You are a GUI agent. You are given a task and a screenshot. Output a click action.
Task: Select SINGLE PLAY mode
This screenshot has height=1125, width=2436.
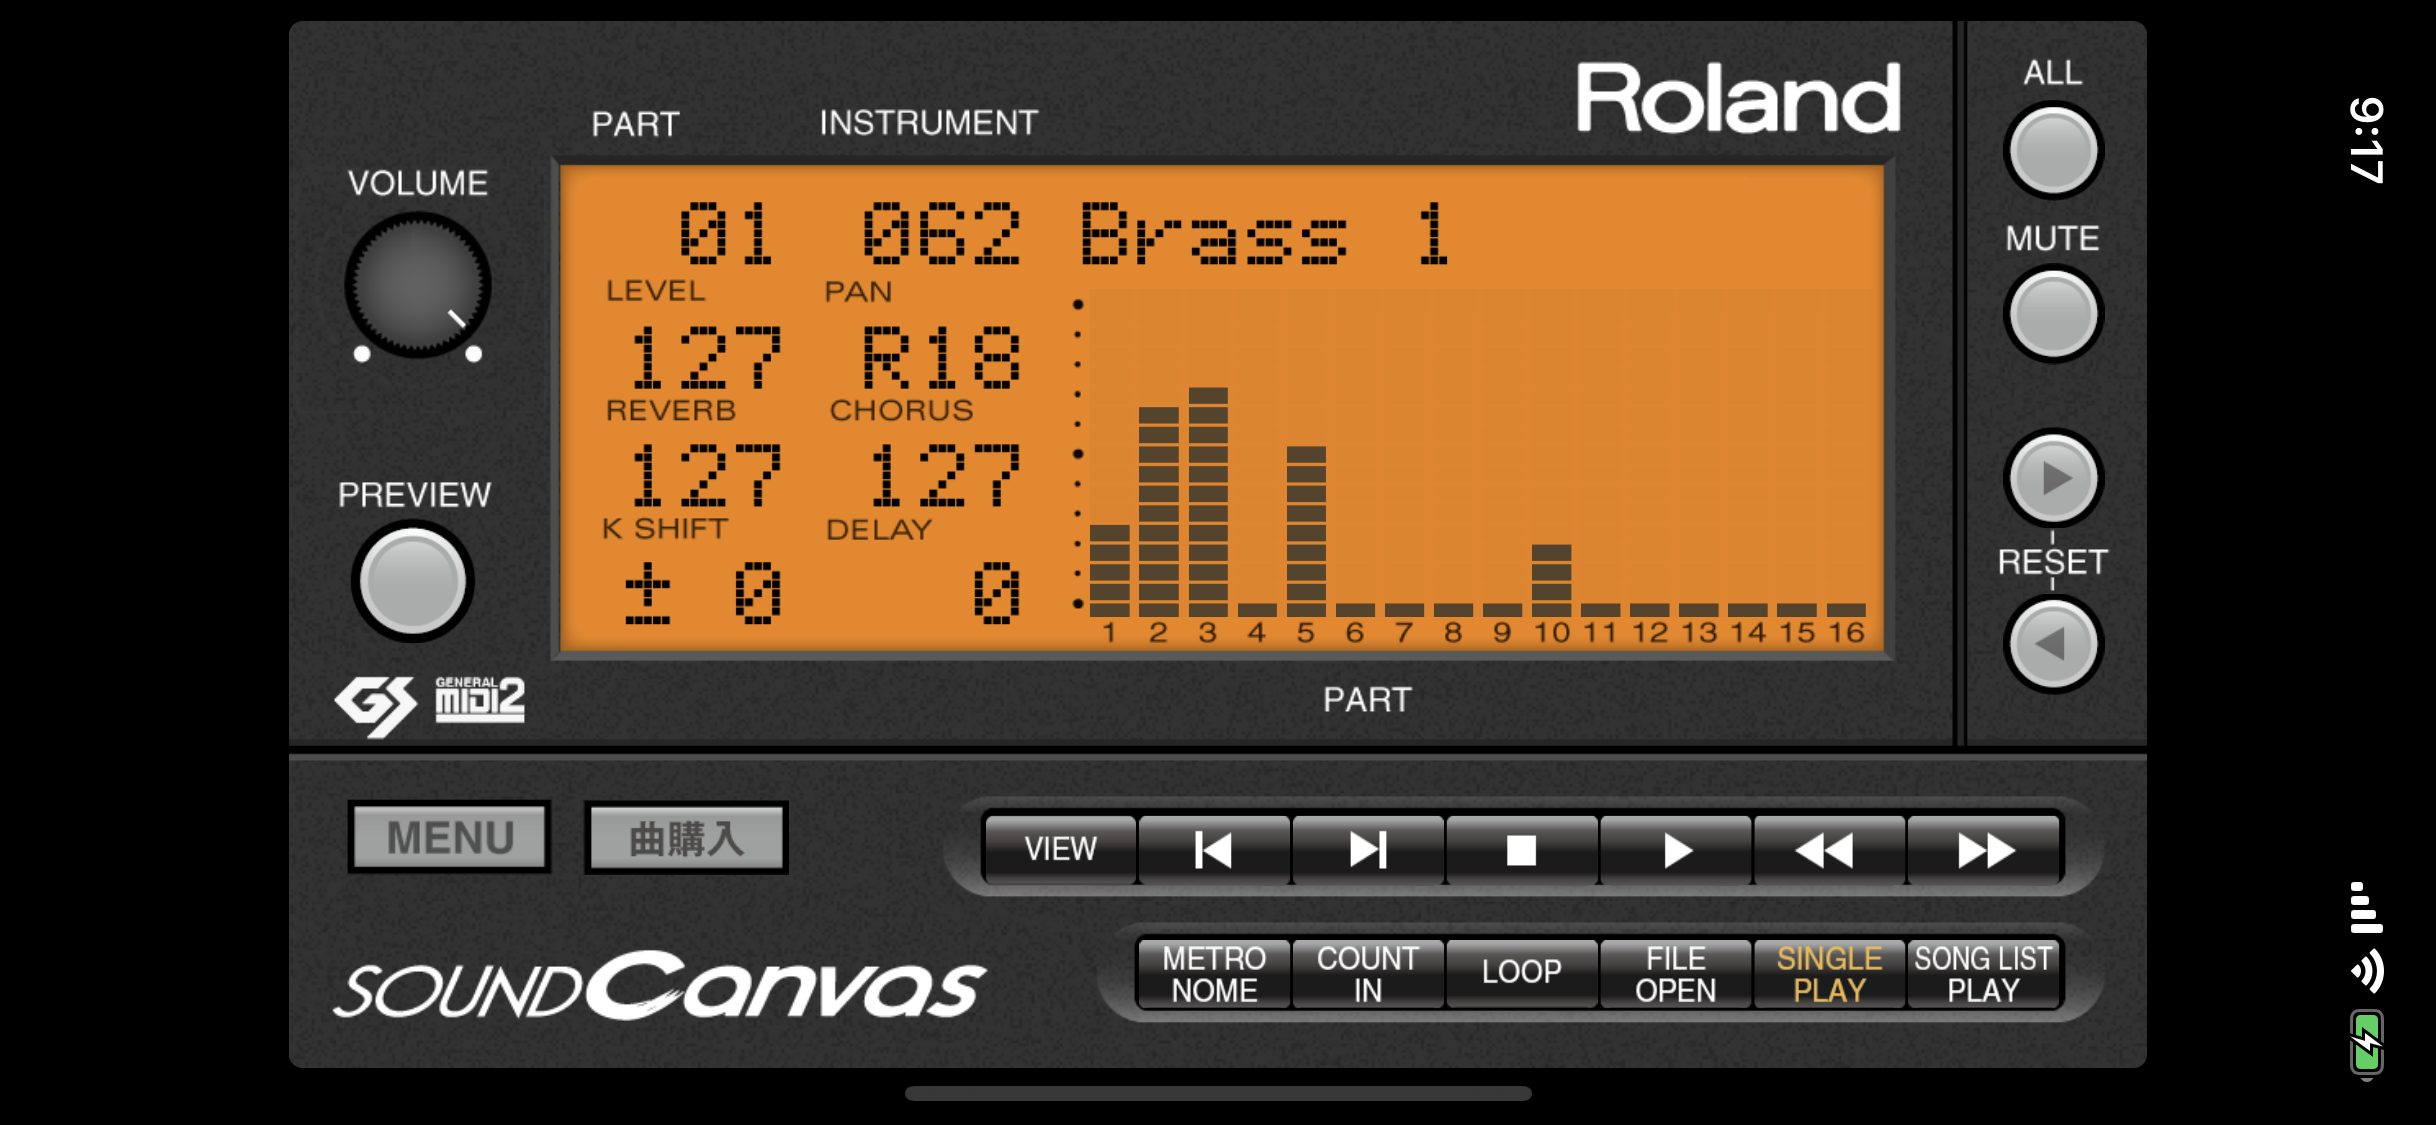[1829, 973]
